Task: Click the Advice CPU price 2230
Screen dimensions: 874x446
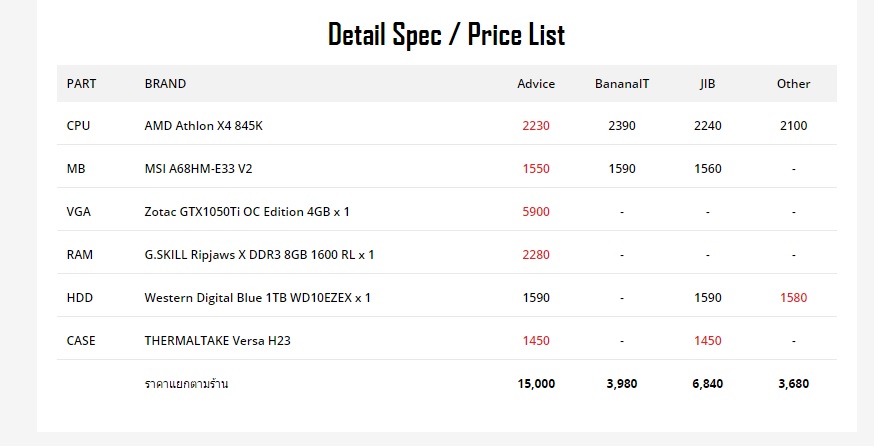Action: 536,126
